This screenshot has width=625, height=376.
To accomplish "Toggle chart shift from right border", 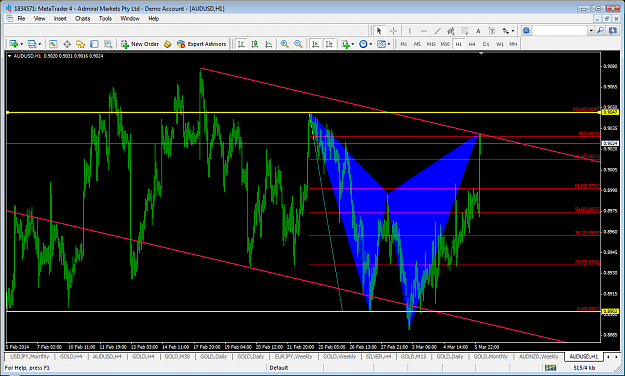I will (x=329, y=44).
